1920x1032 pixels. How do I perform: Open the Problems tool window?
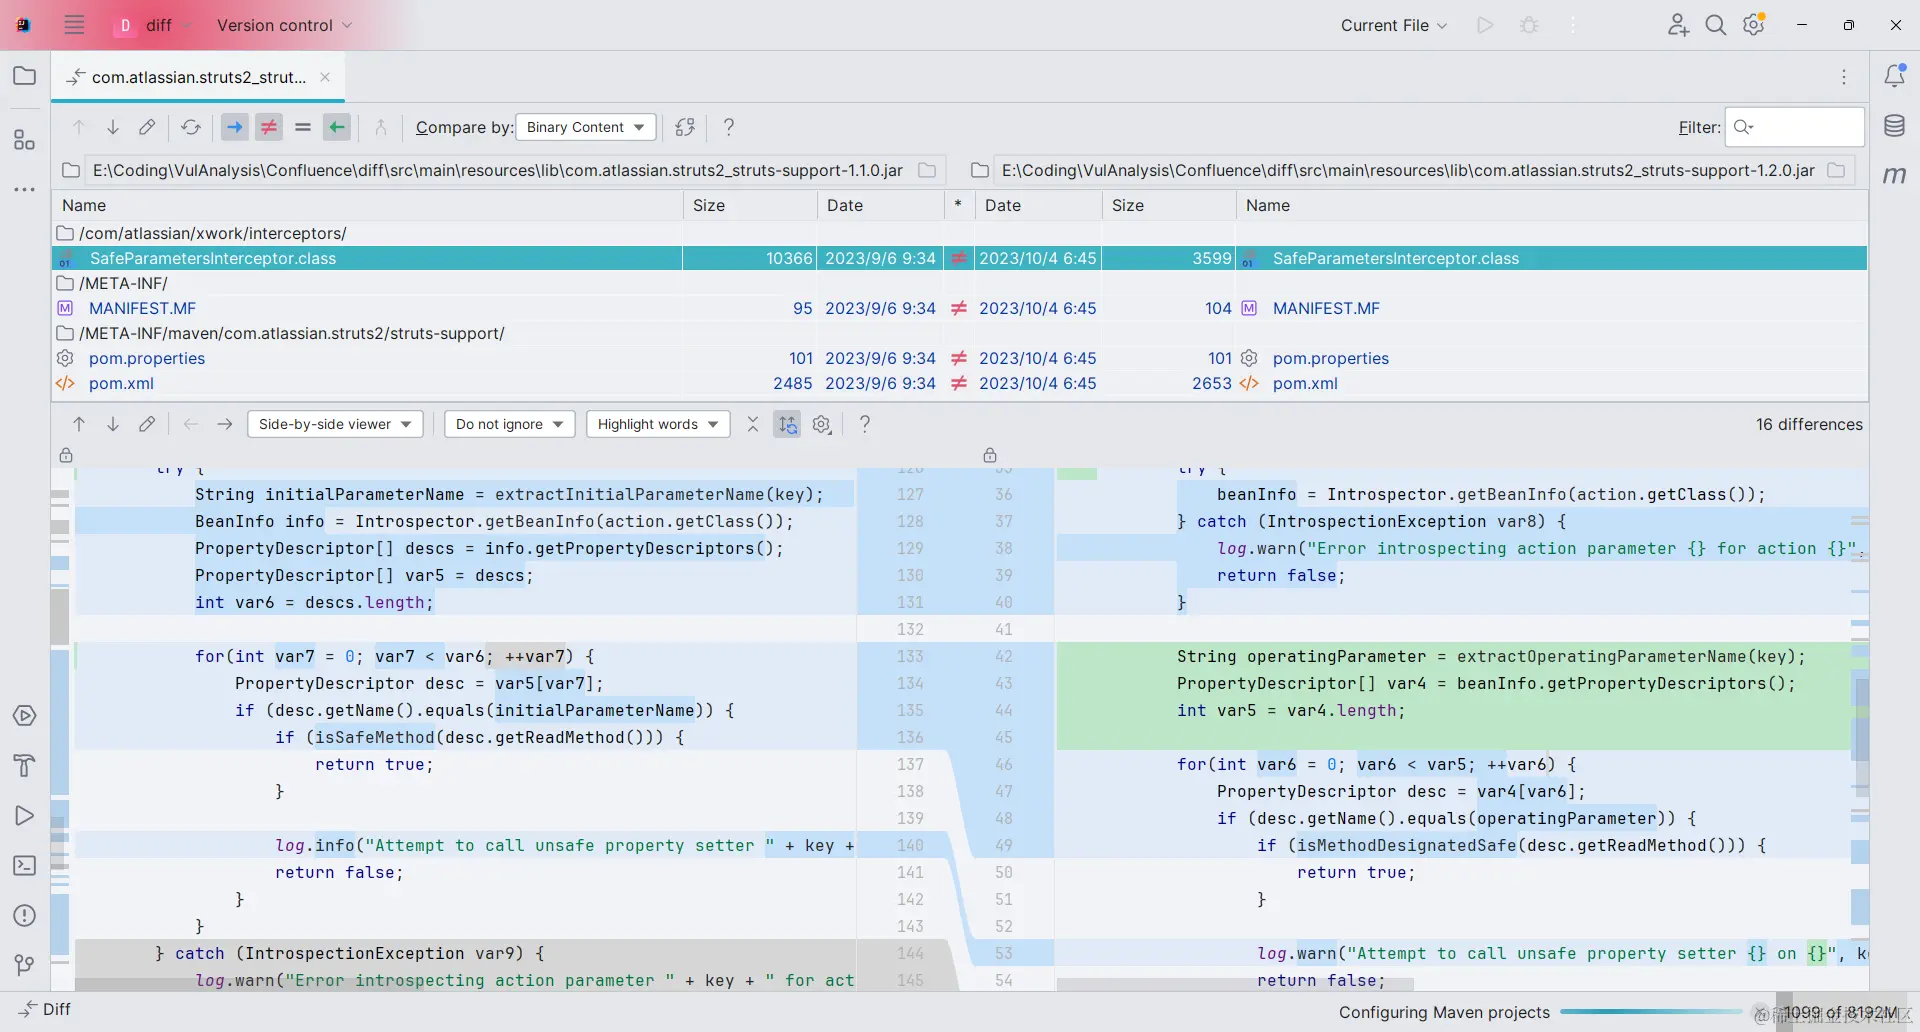tap(25, 916)
